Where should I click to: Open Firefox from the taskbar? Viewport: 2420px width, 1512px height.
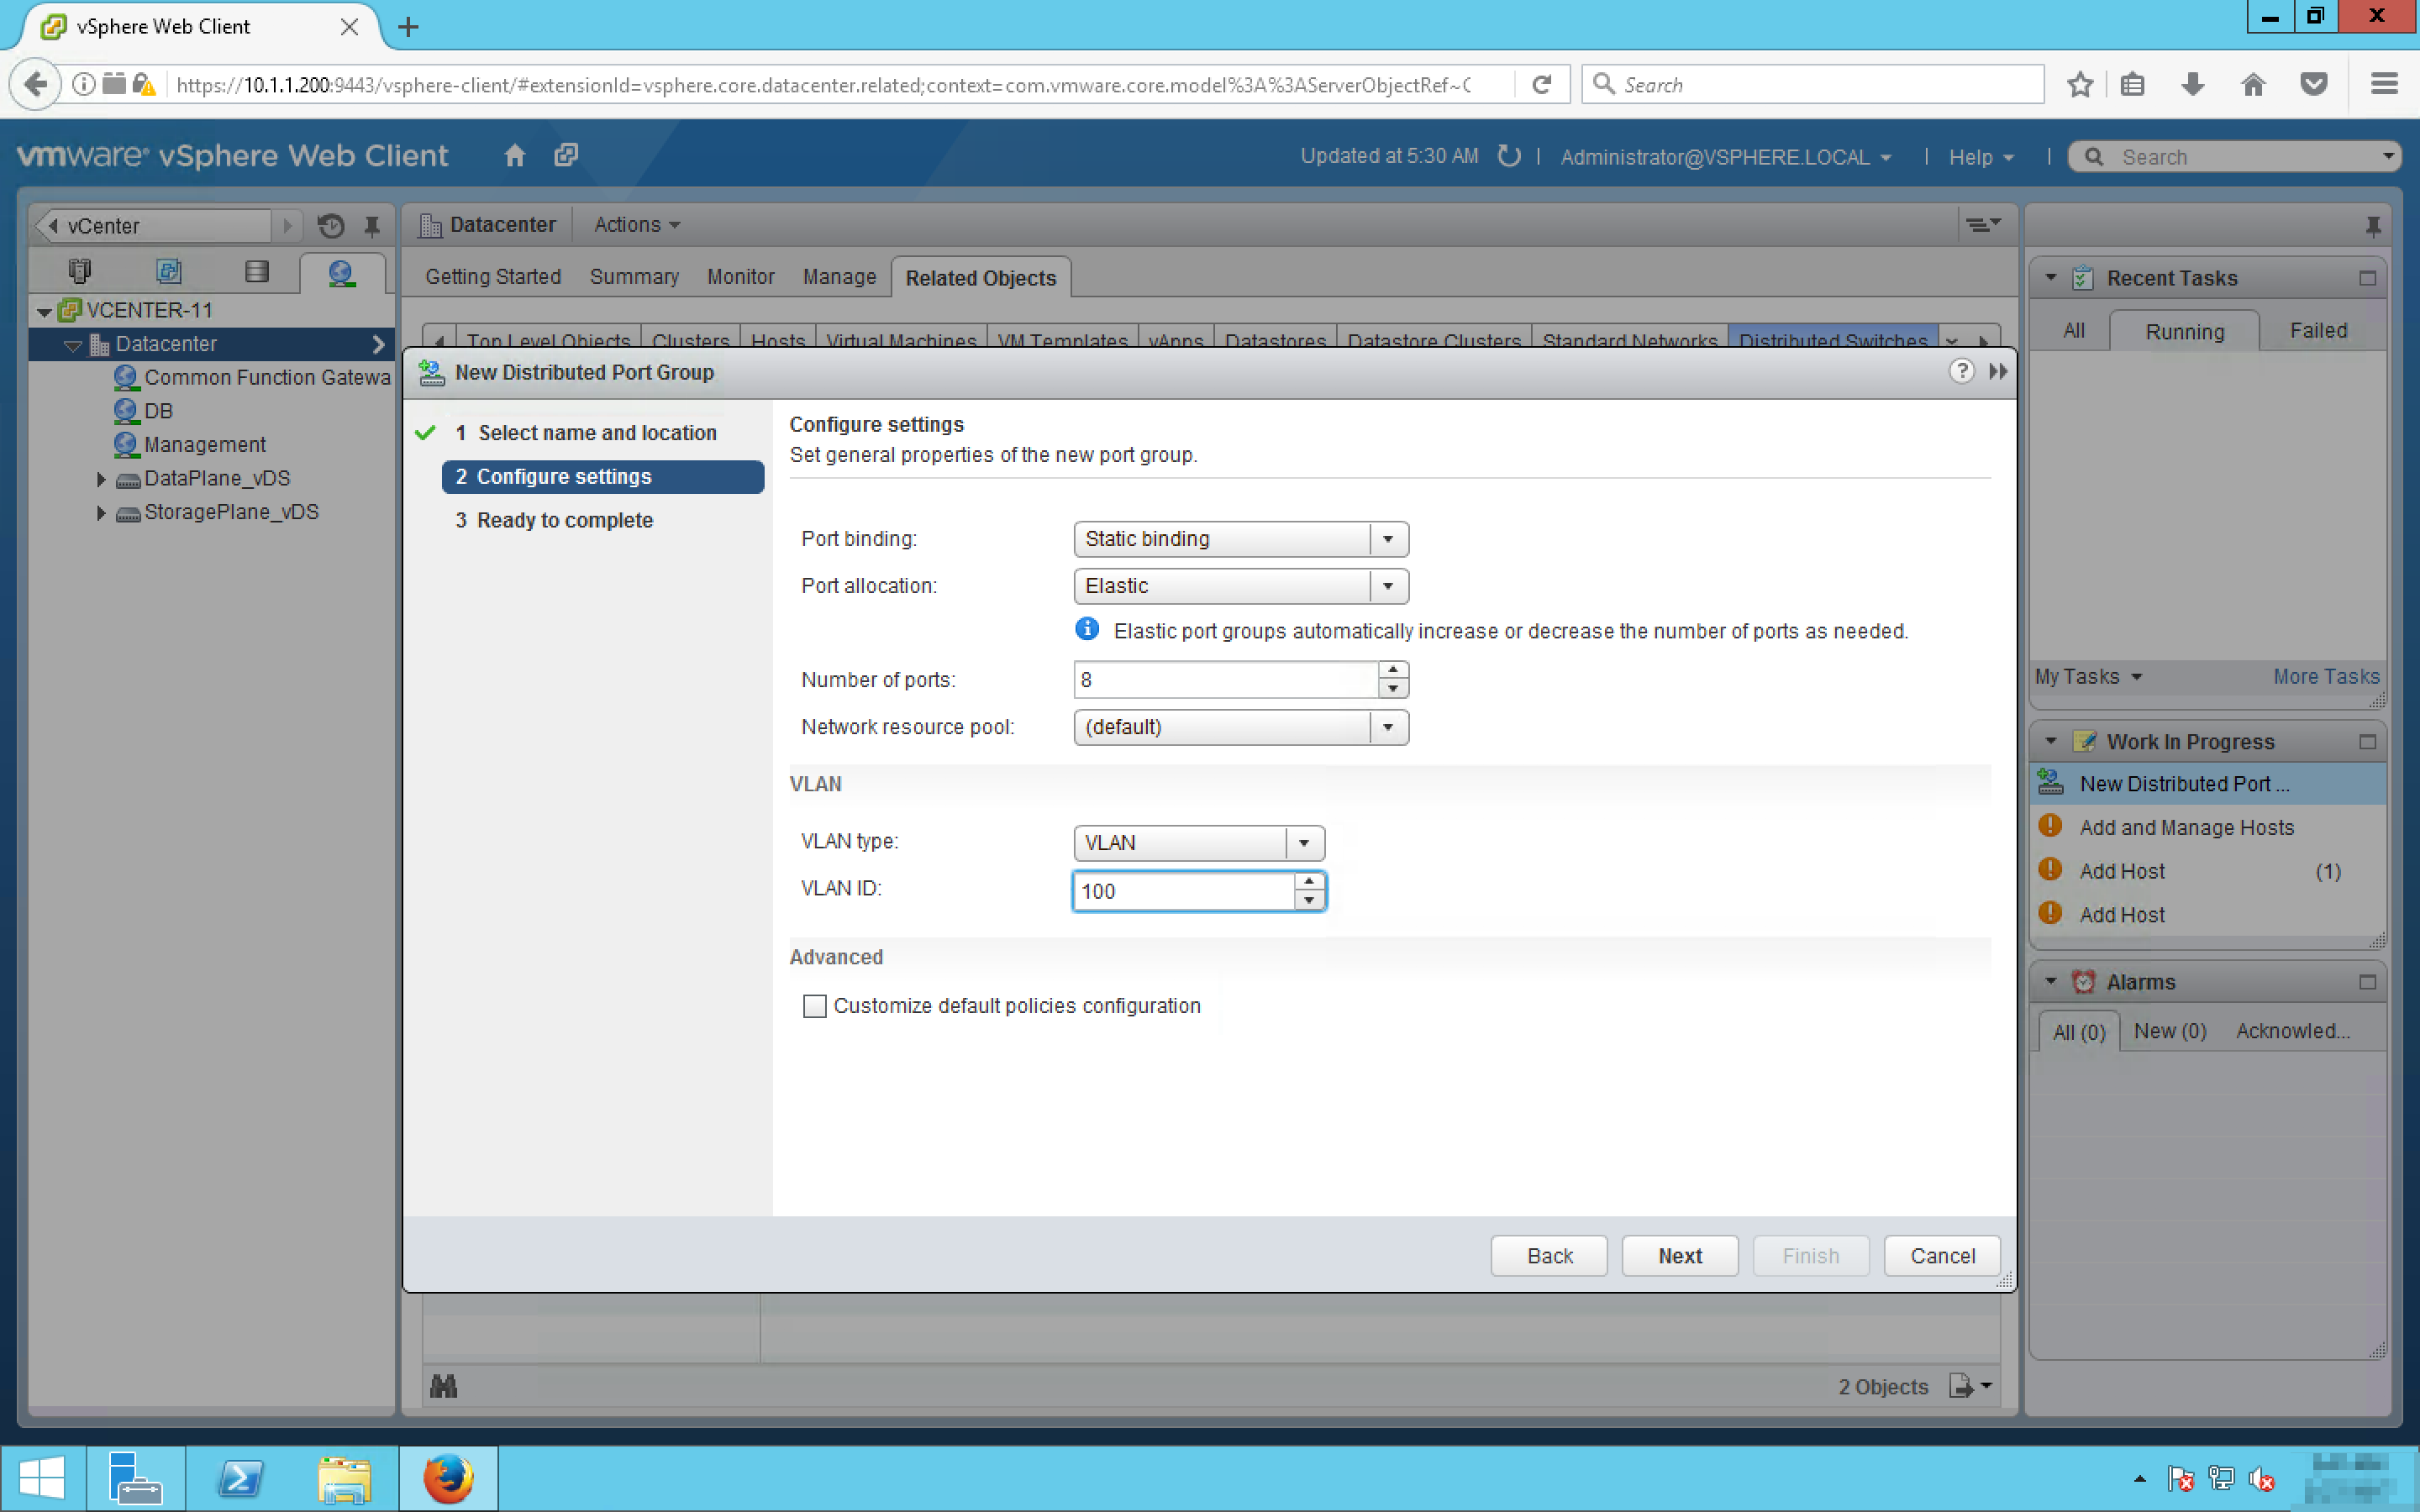(x=447, y=1478)
